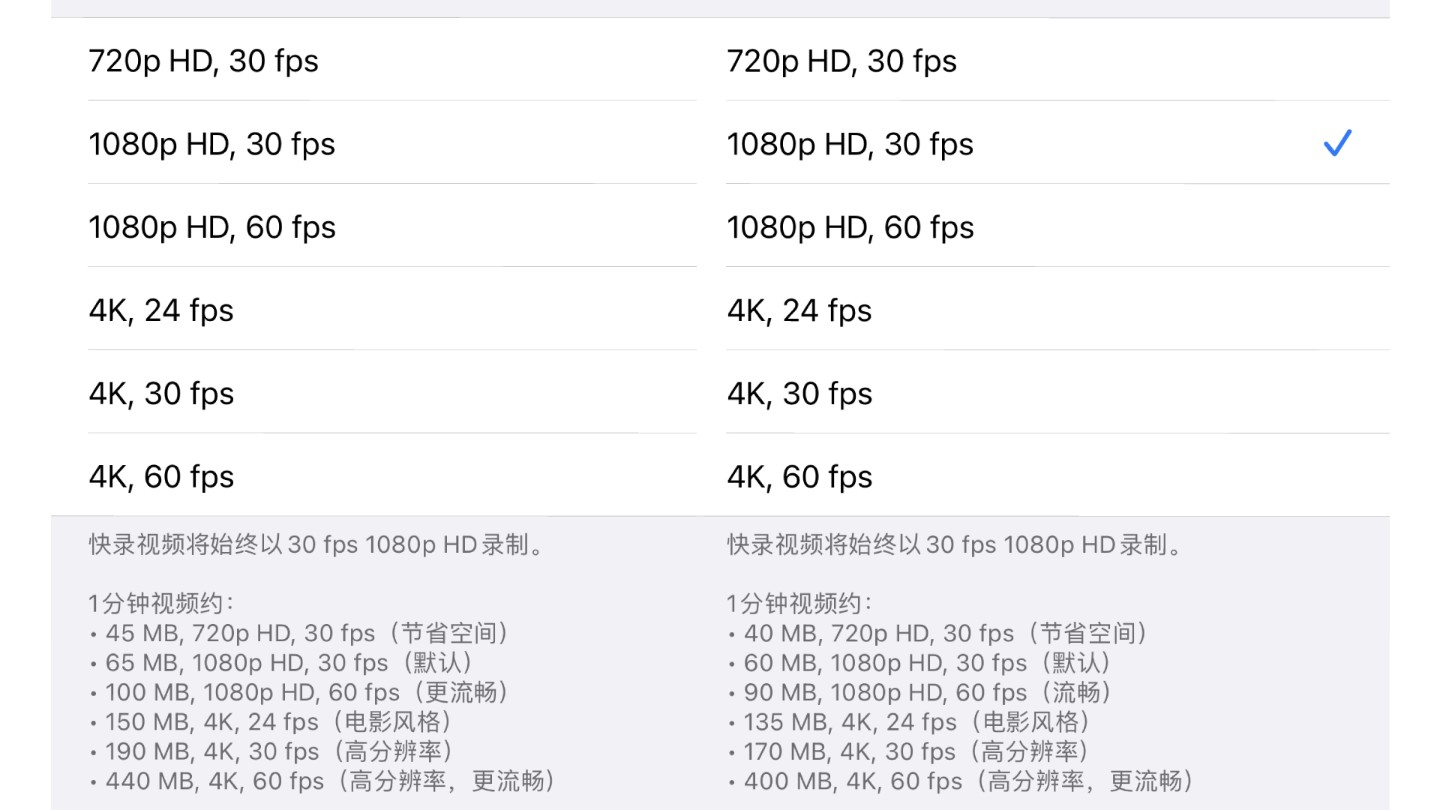This screenshot has width=1440, height=810.
Task: Click the 400 MB, 4K, 60 fps size line
Action: point(961,781)
